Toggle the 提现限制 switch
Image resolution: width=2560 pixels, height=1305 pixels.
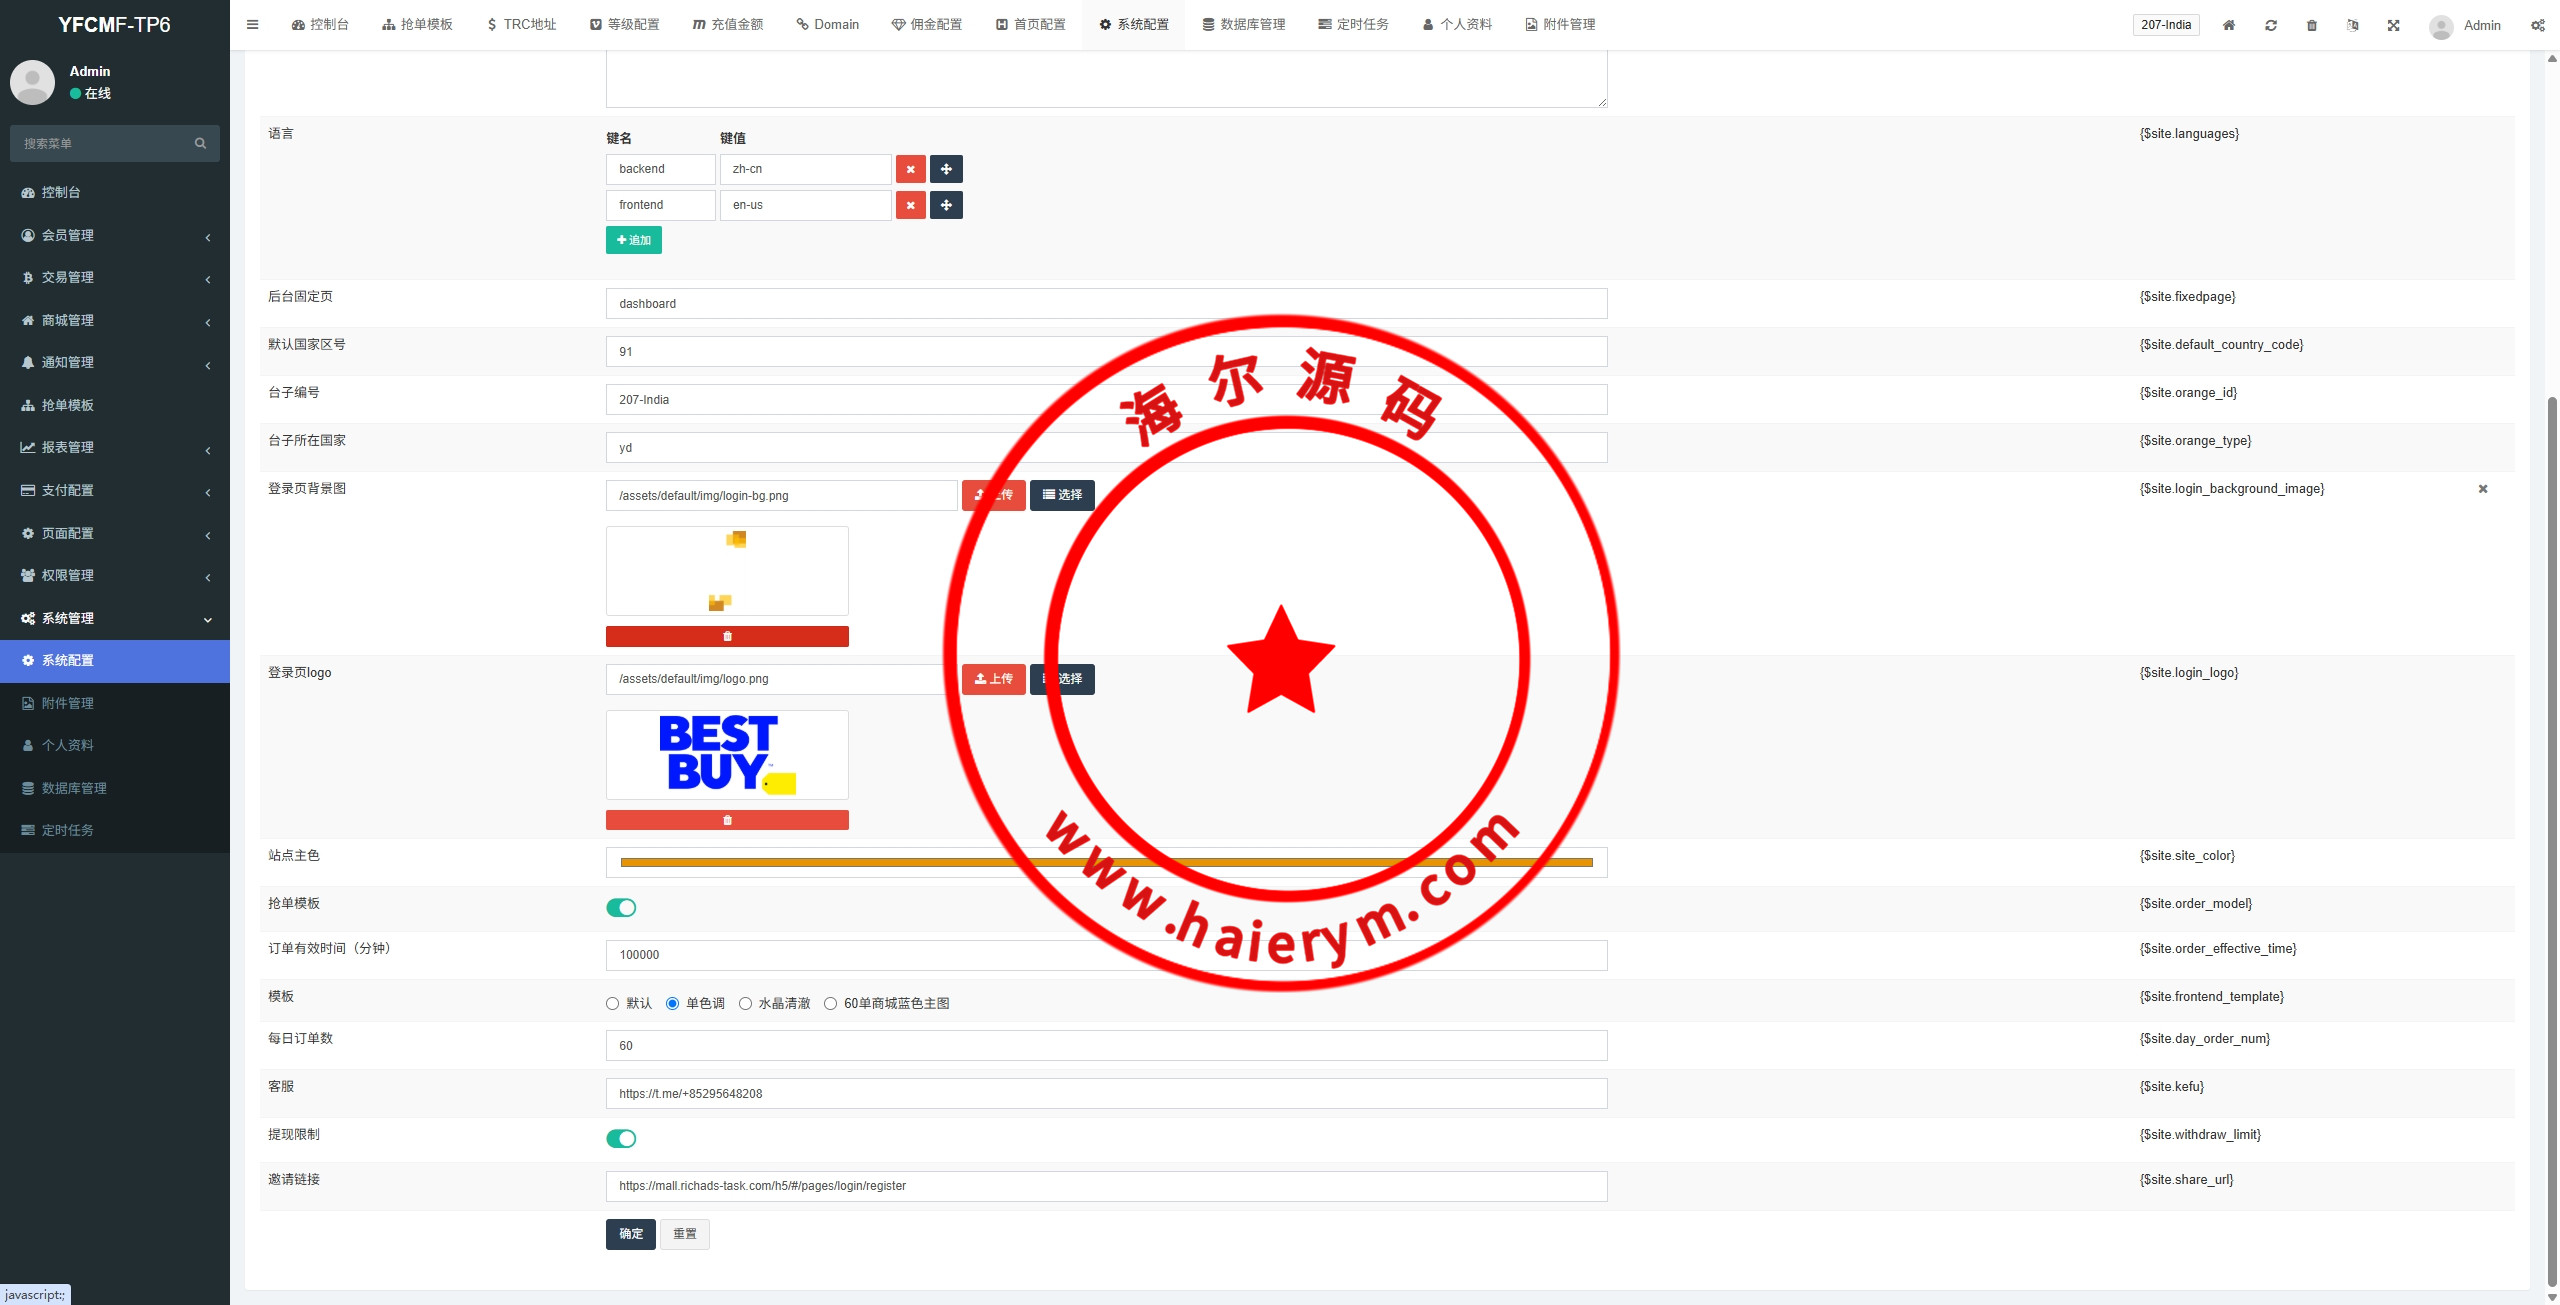tap(621, 1138)
